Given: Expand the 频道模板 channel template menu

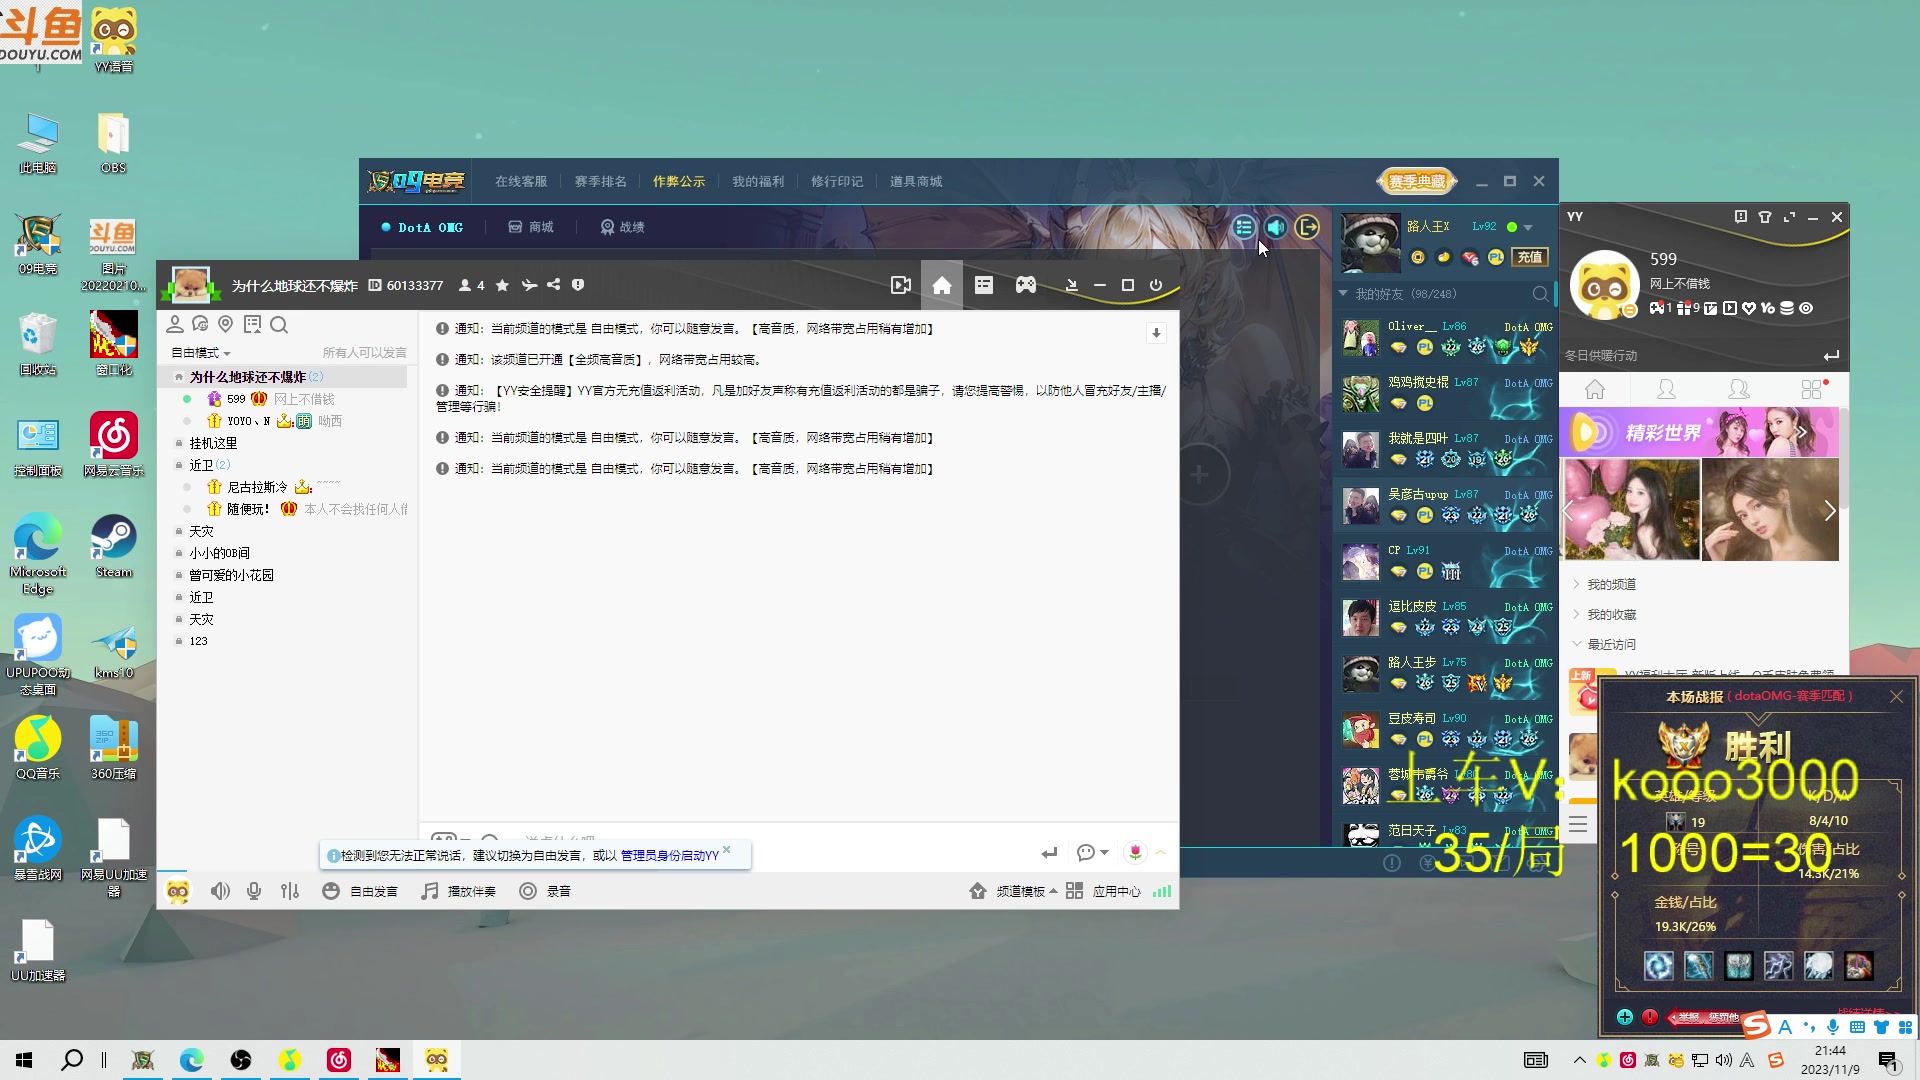Looking at the screenshot, I should point(1013,891).
